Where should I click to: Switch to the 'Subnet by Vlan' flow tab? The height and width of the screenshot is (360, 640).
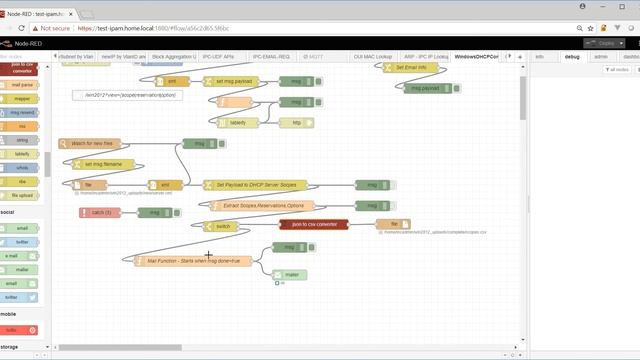click(76, 57)
